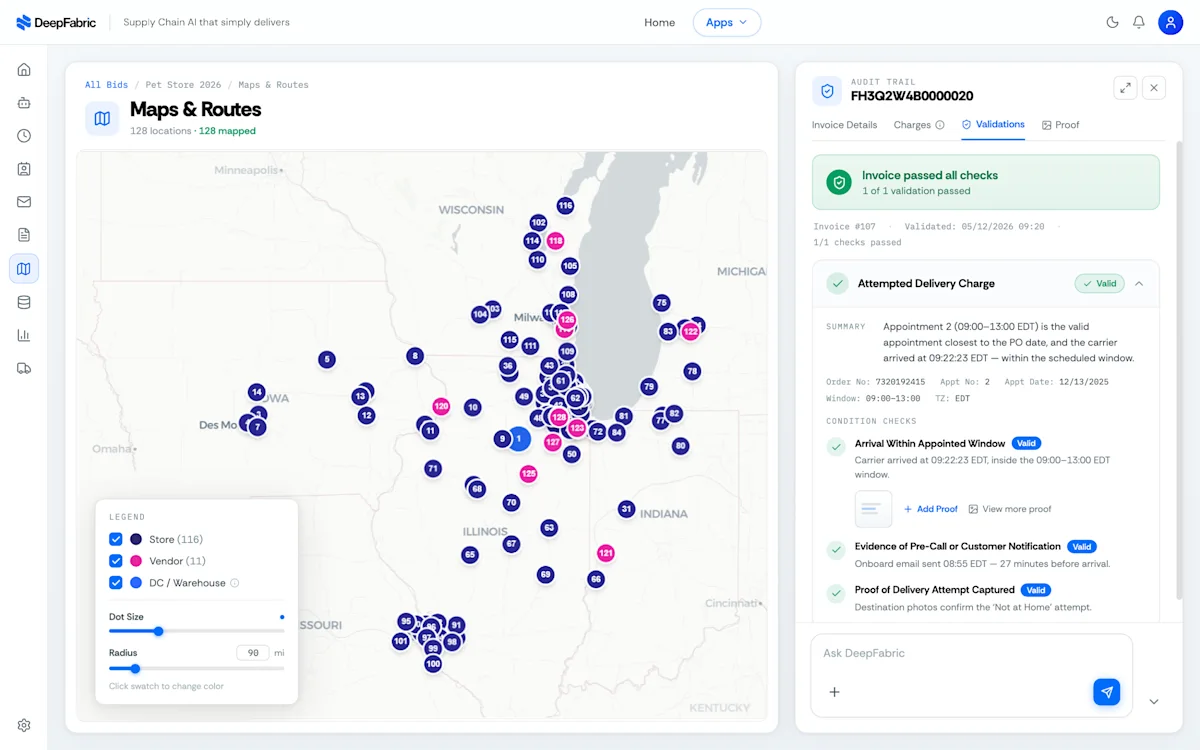Click the green shield in the passed banner
Screen dimensions: 1200x750
tap(839, 182)
